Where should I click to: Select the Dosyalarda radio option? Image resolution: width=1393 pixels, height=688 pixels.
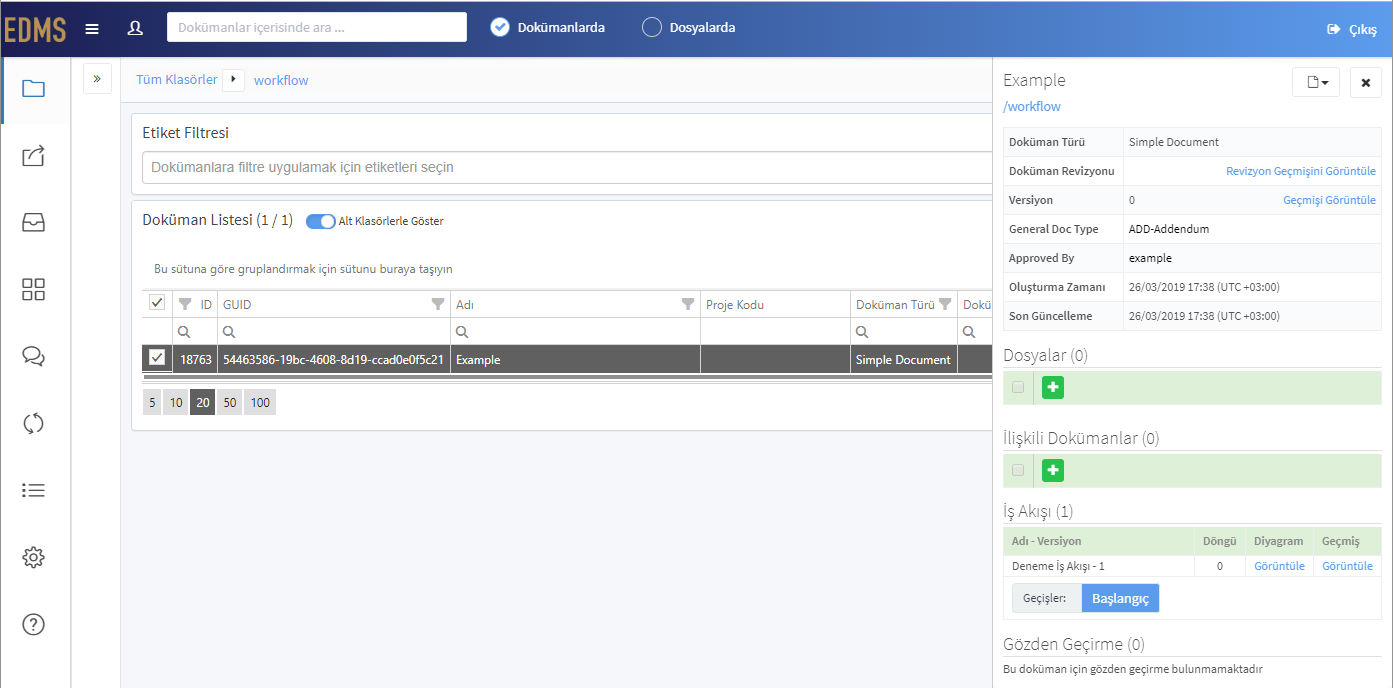pyautogui.click(x=652, y=28)
